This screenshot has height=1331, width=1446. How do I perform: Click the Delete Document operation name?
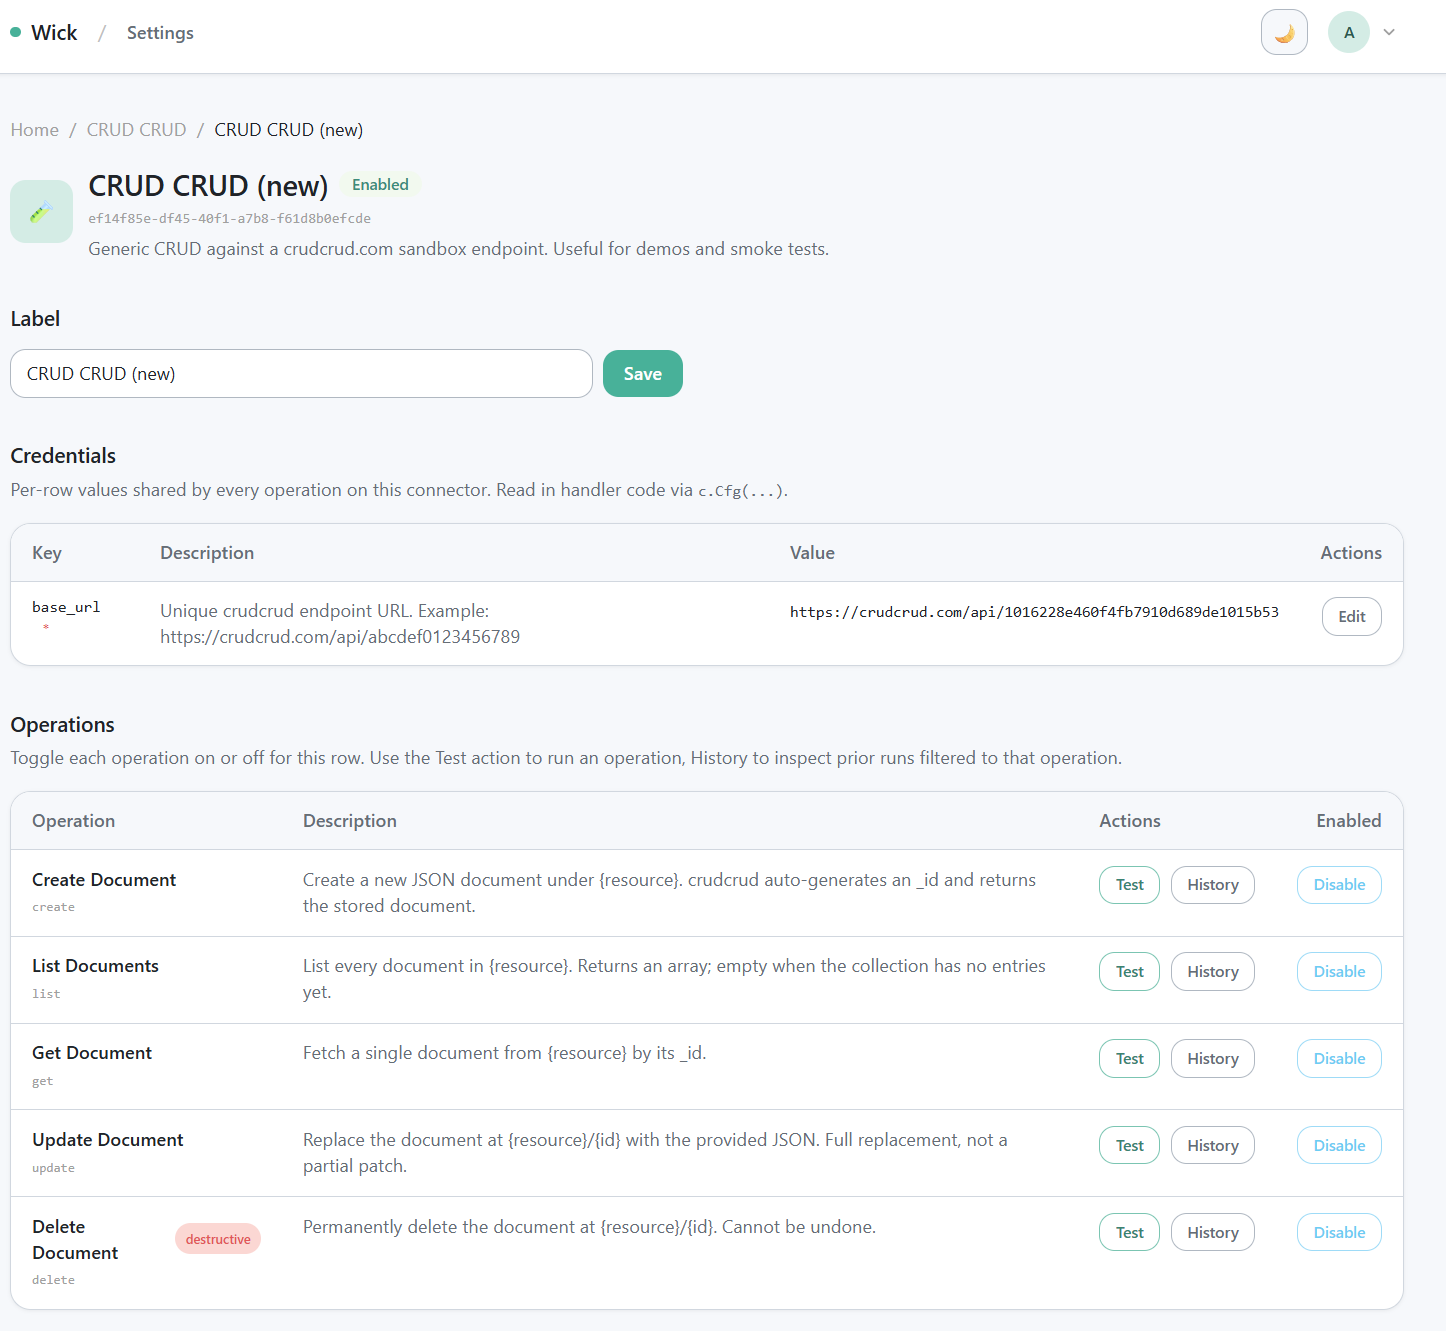[75, 1240]
